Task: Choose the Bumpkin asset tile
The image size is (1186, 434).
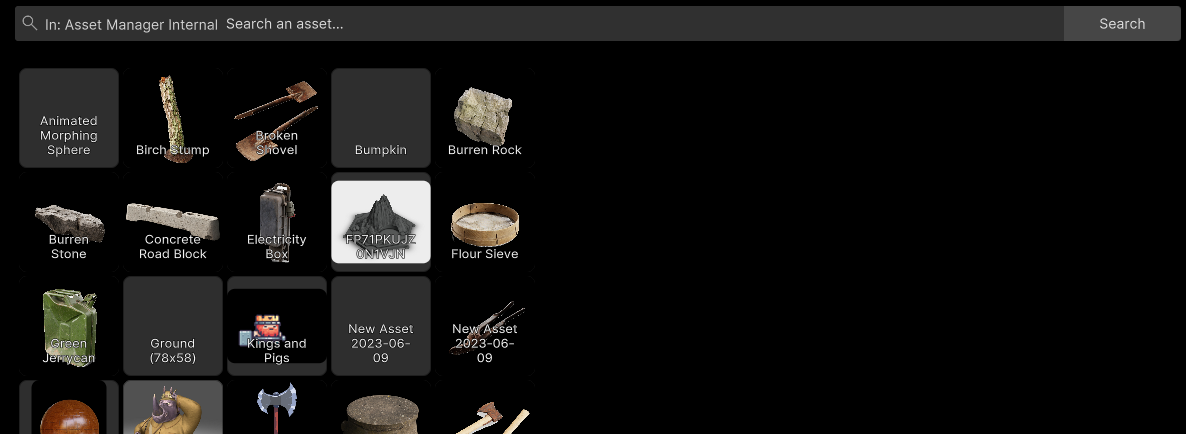Action: (380, 118)
